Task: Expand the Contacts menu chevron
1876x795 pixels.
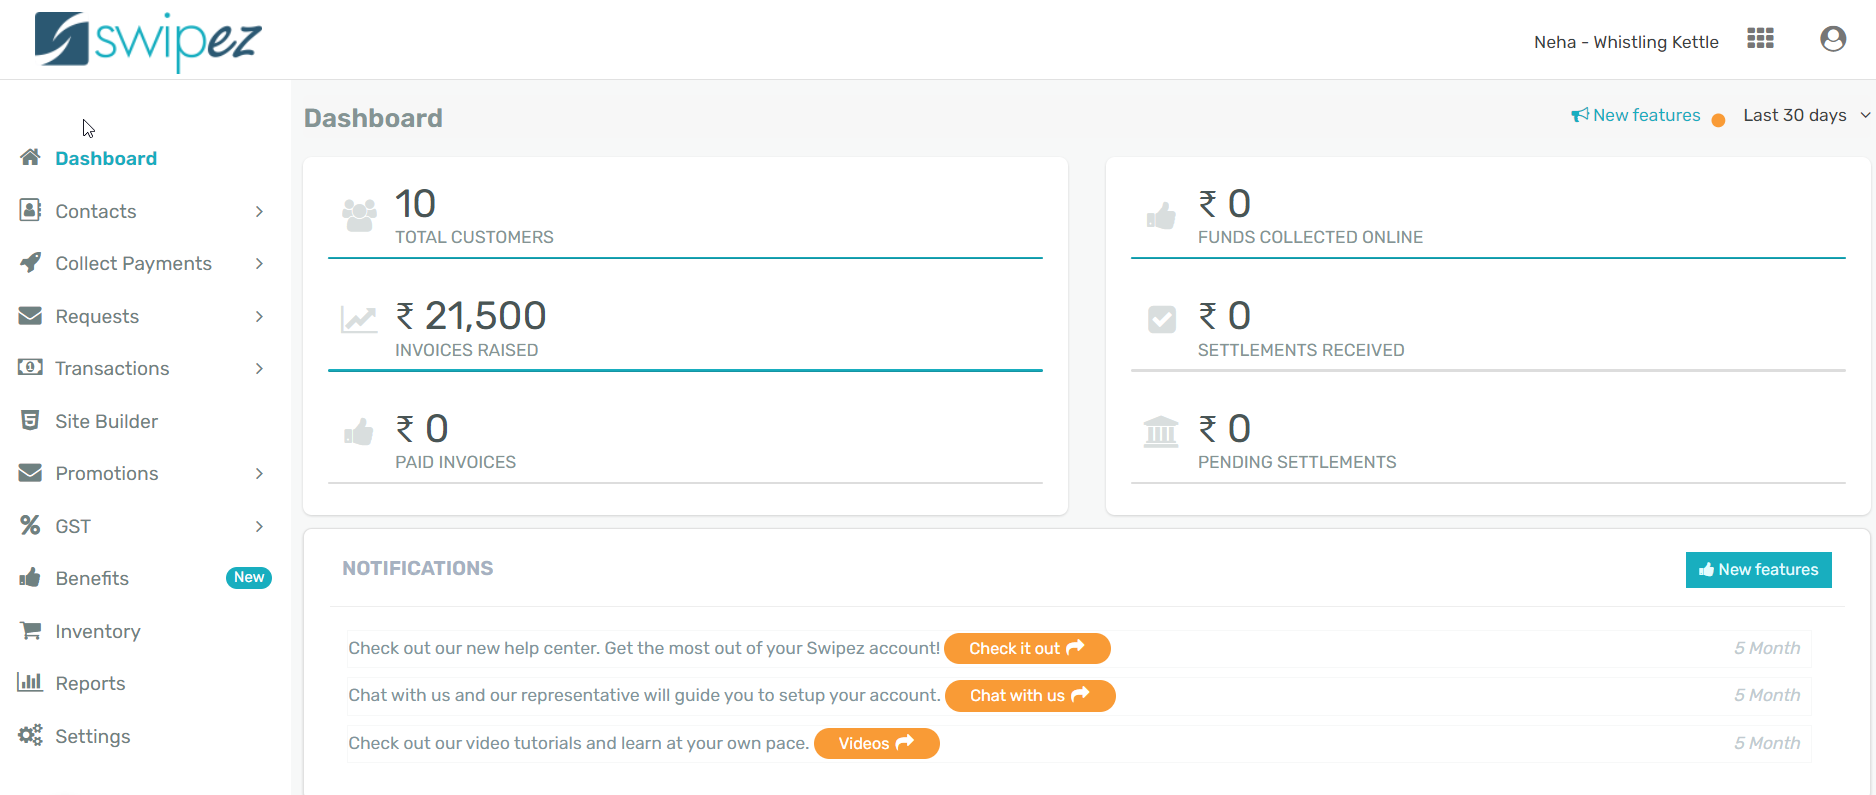Action: (259, 211)
